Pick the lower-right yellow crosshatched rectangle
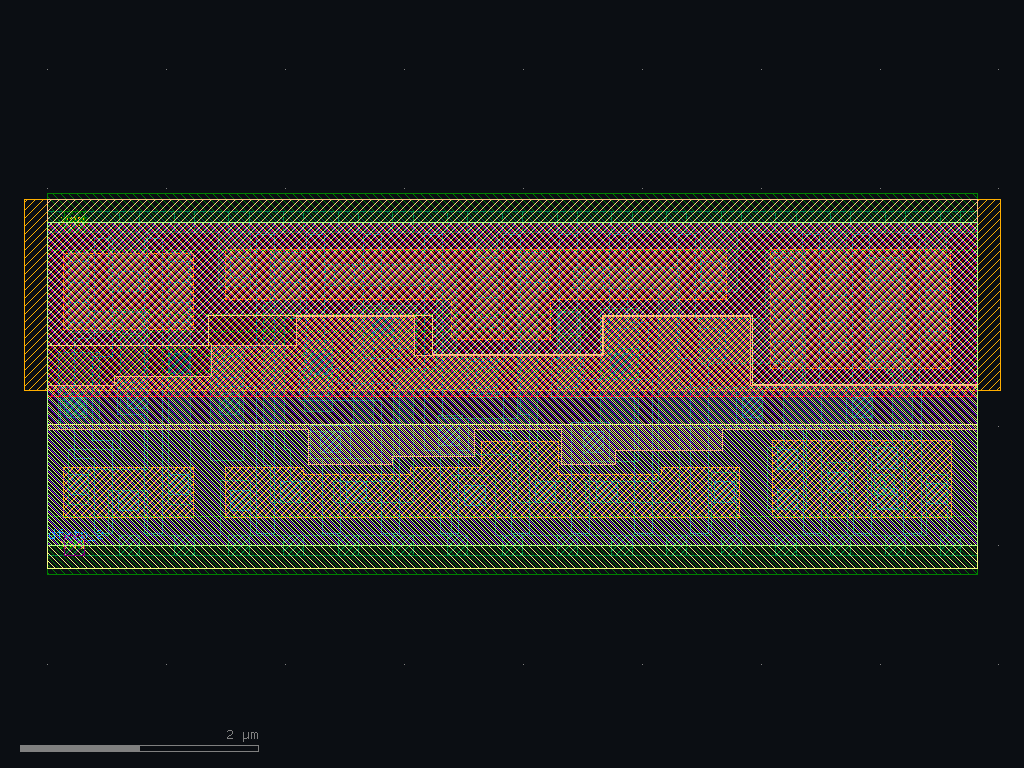 [x=861, y=479]
